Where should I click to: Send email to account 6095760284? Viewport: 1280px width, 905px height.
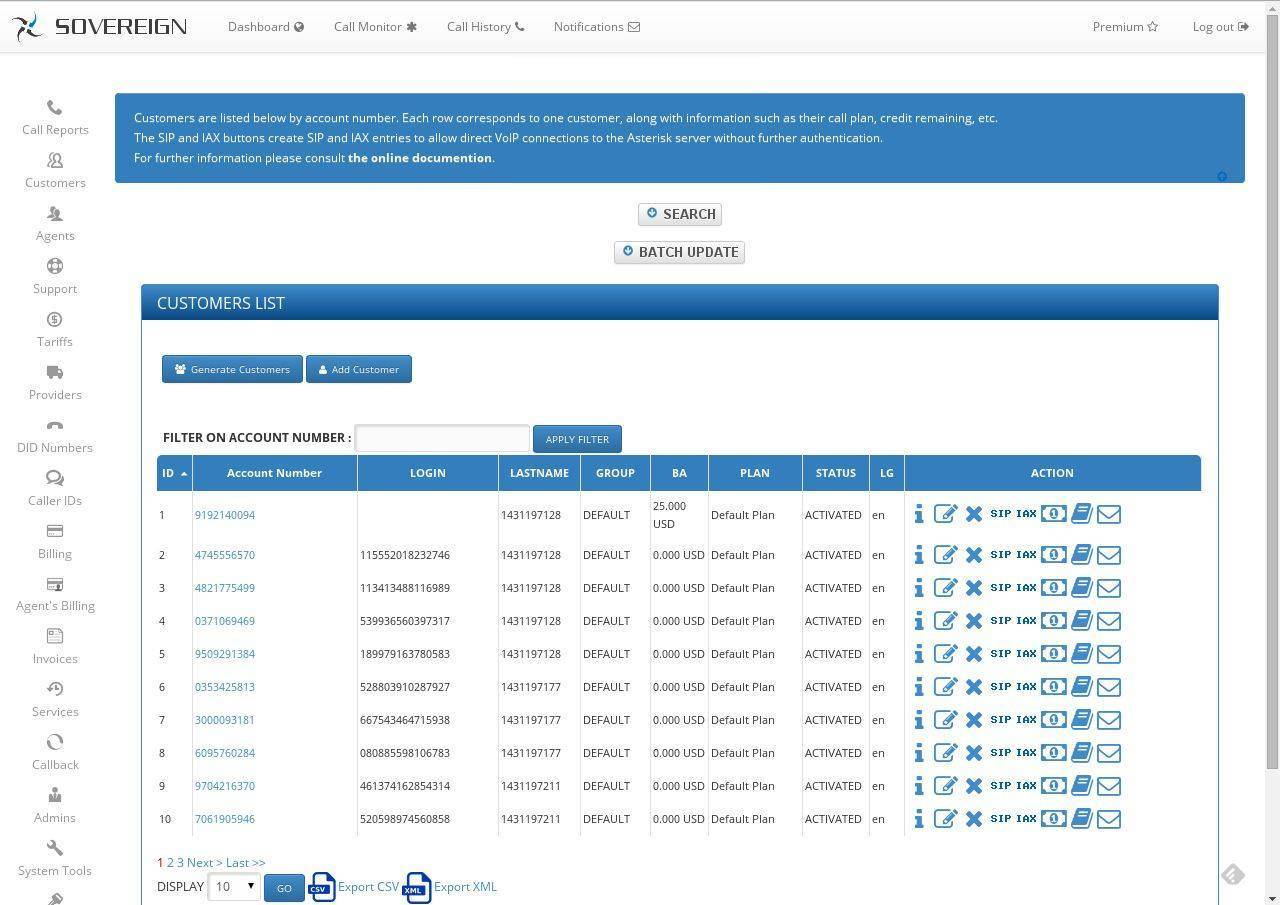(x=1108, y=753)
